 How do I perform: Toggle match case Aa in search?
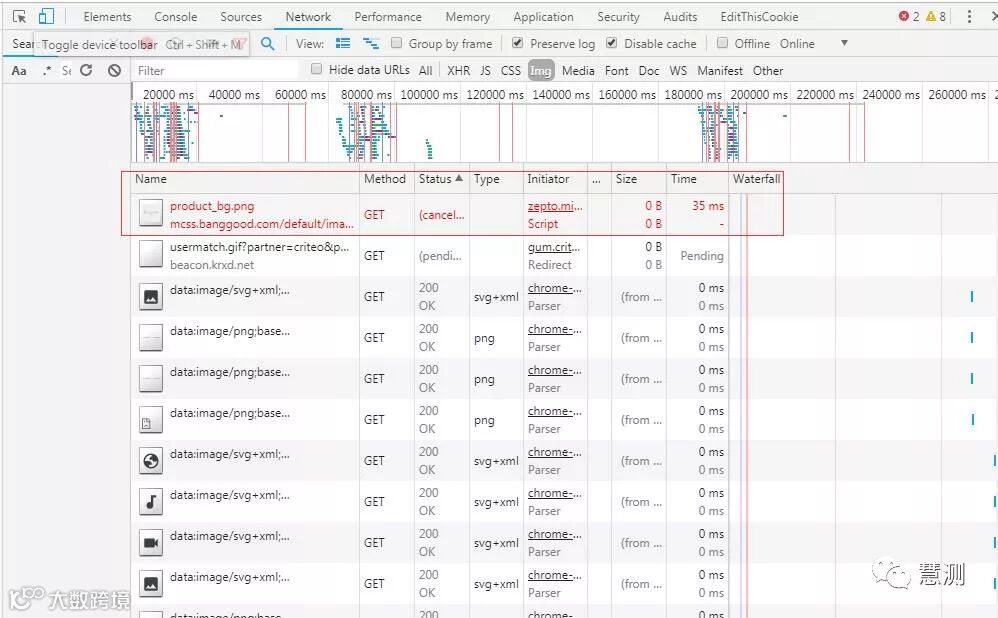(x=19, y=71)
